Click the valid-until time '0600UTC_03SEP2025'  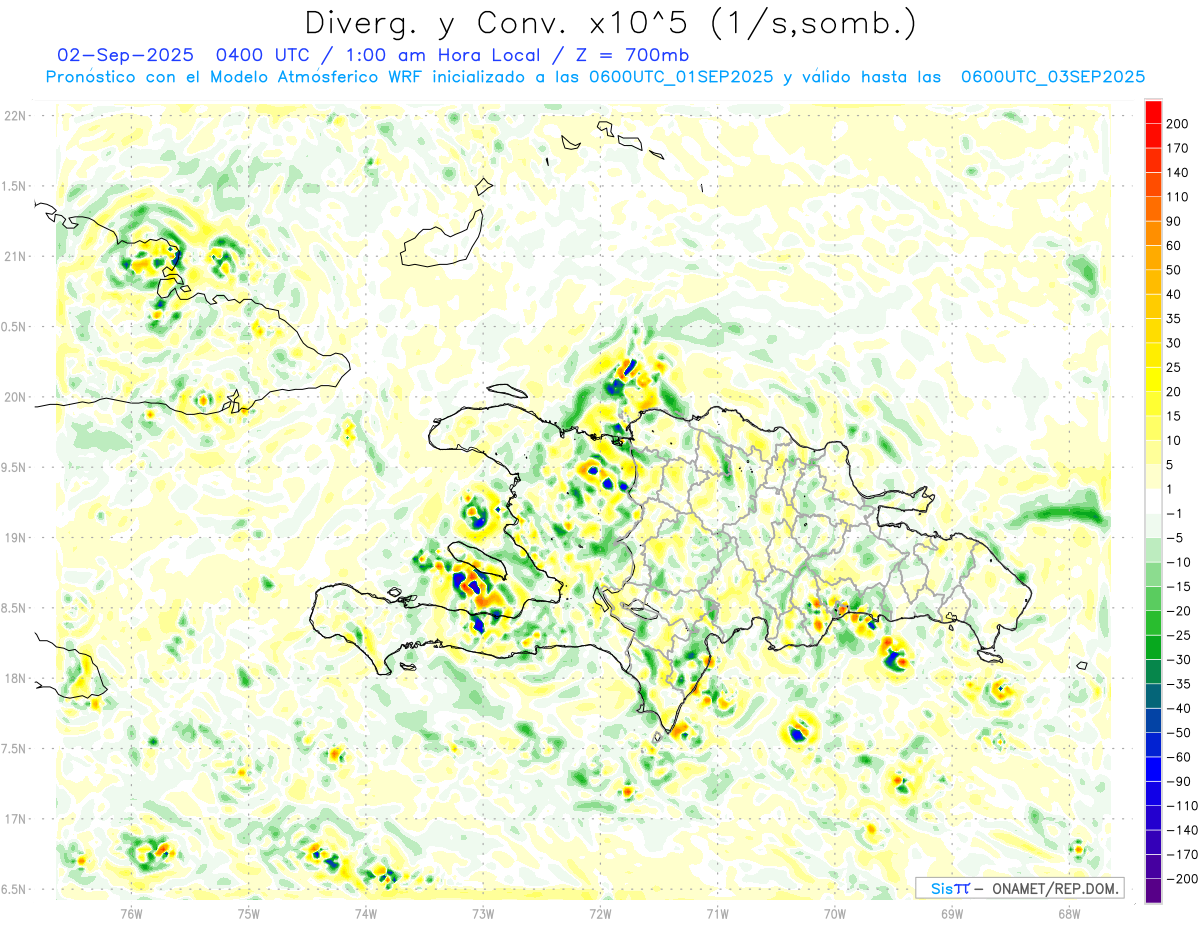1052,77
